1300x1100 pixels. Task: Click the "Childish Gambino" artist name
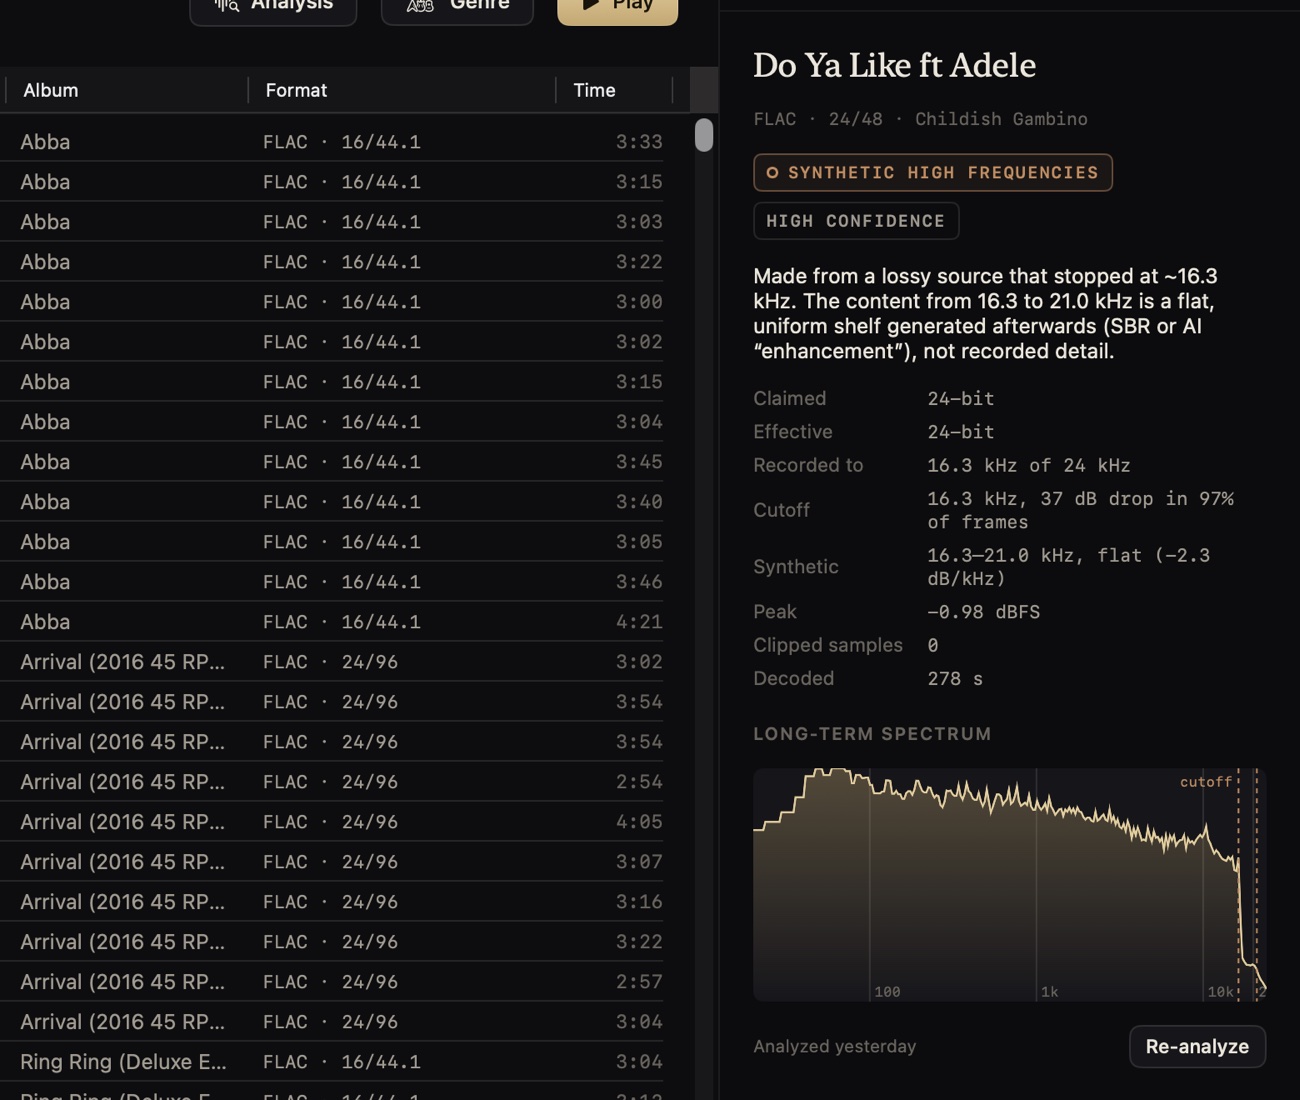pos(1001,119)
